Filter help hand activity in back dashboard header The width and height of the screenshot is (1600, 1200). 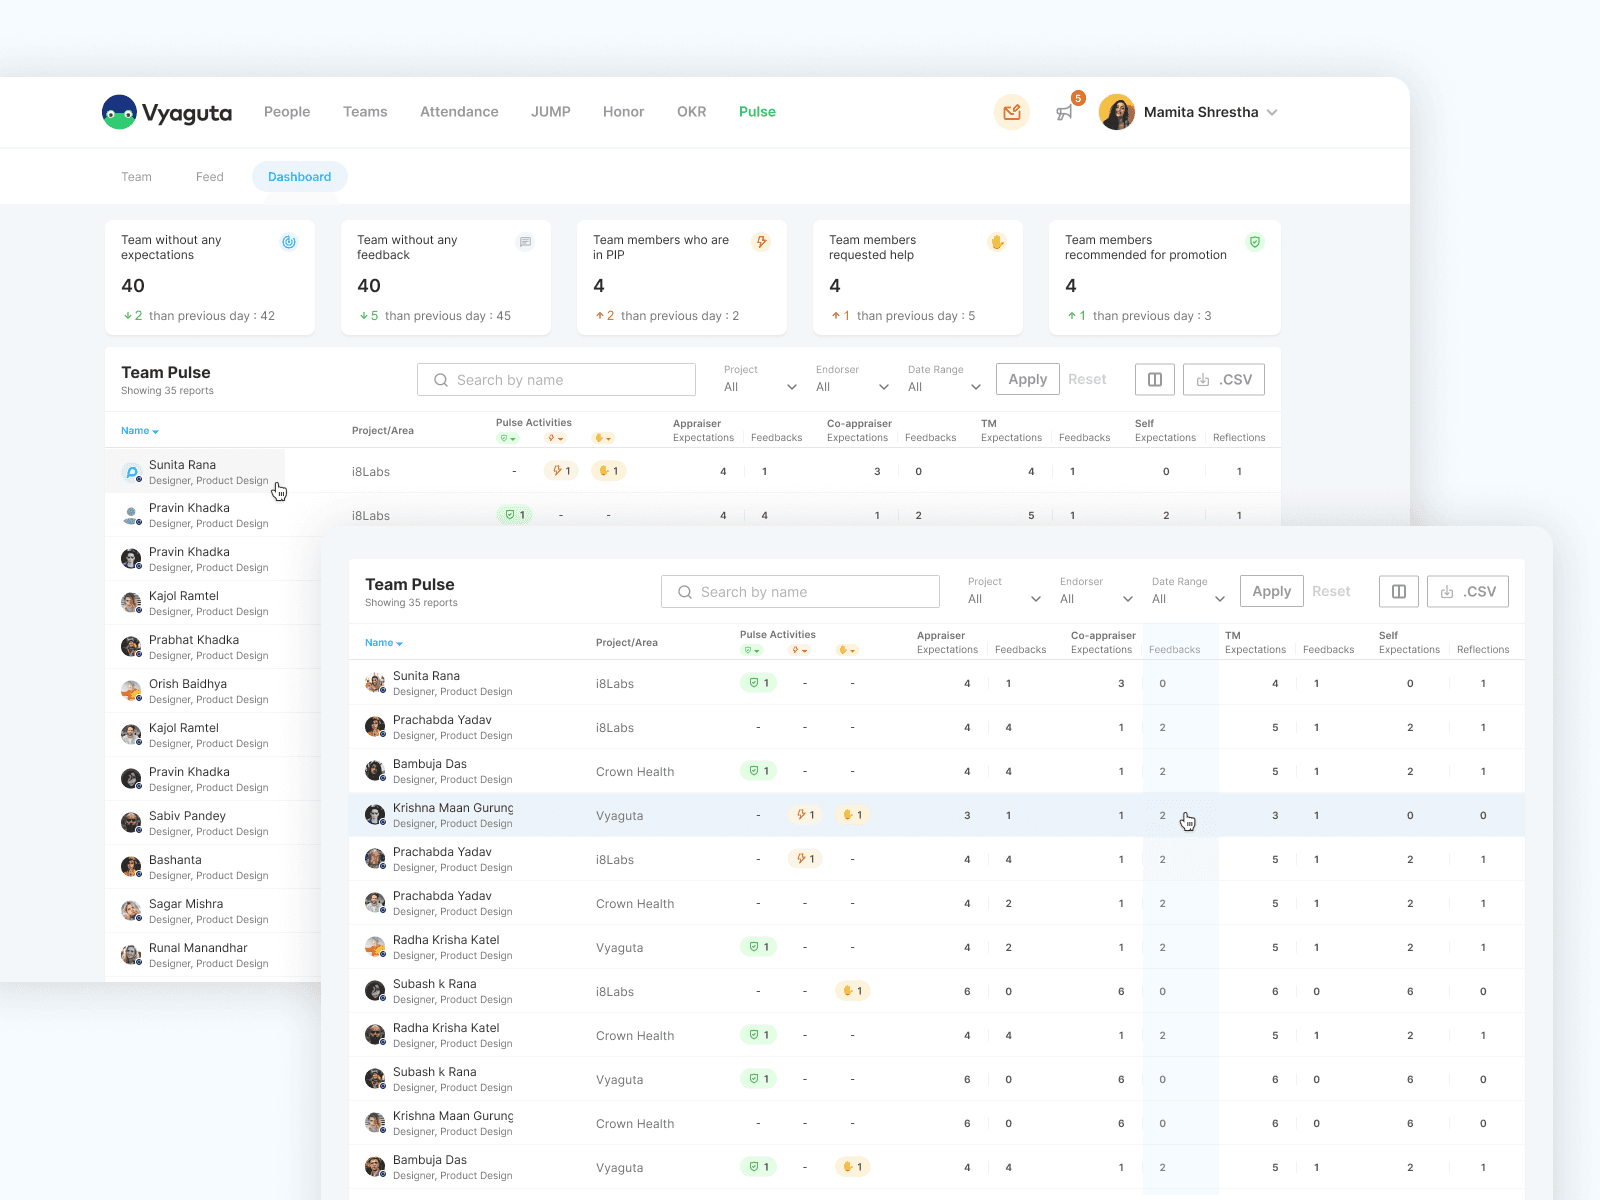pos(602,438)
